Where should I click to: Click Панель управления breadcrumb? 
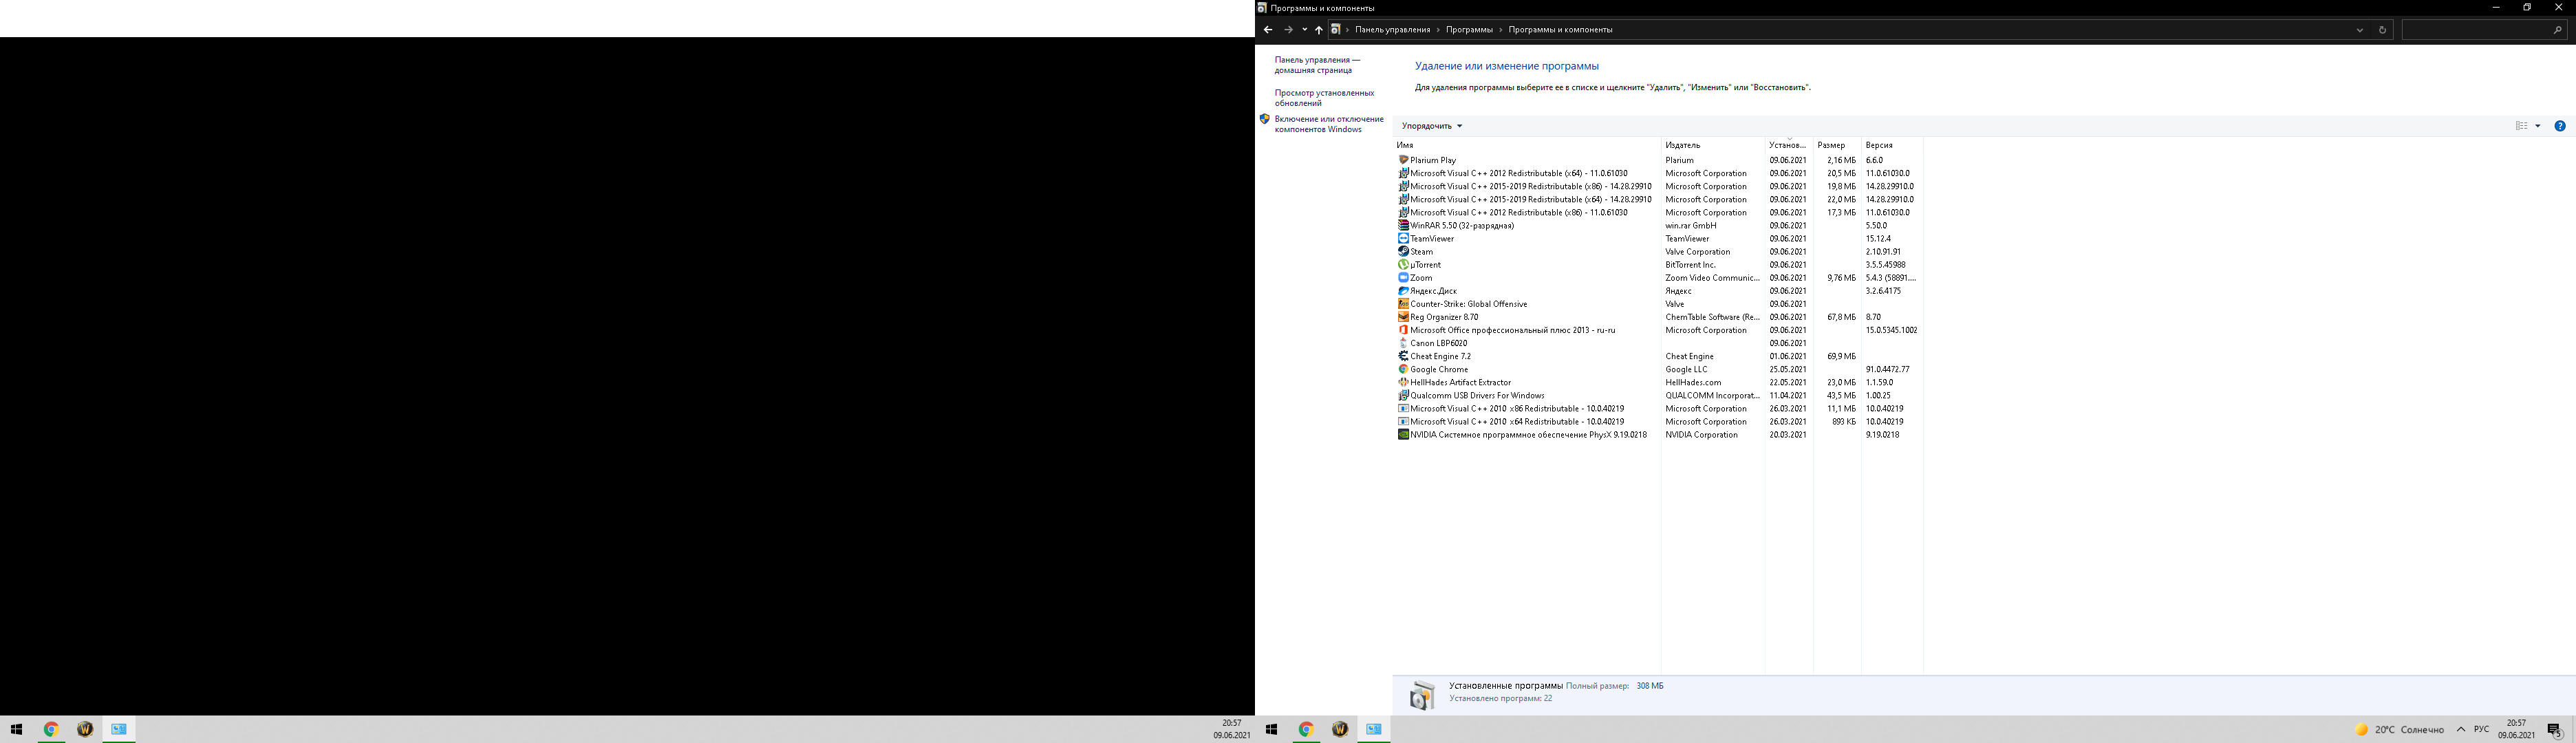(1392, 30)
